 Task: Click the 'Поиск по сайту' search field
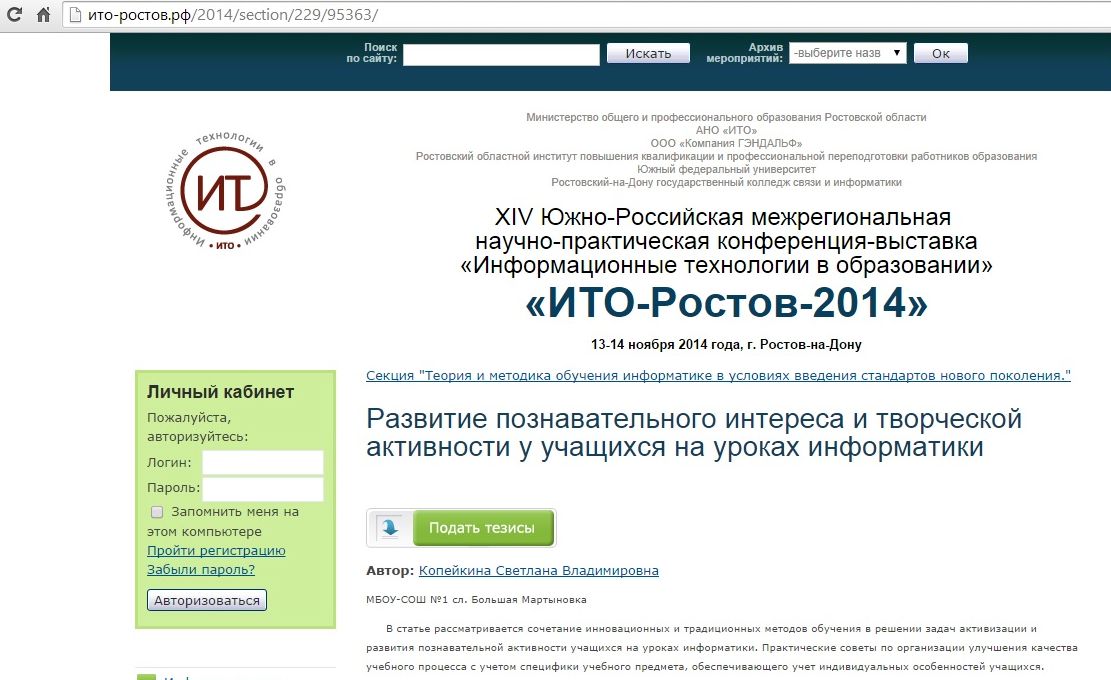500,54
